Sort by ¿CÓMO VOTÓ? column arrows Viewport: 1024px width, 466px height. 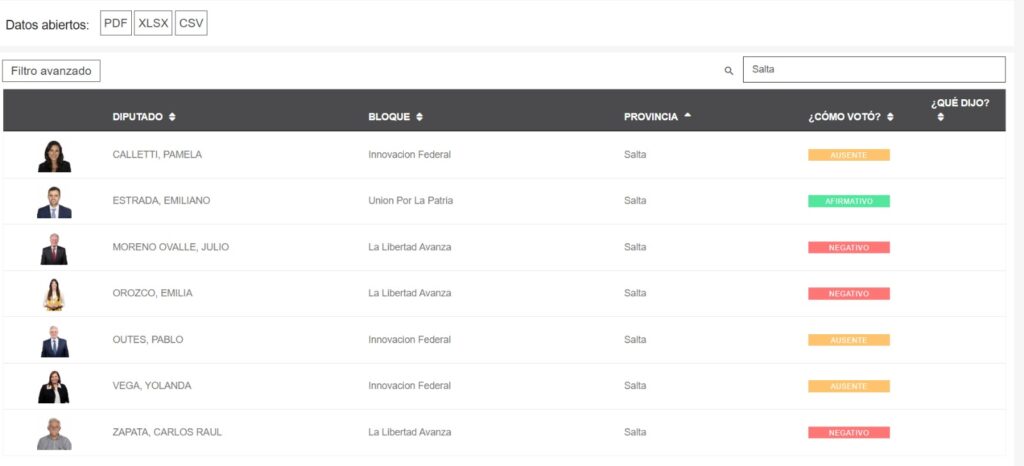(890, 117)
